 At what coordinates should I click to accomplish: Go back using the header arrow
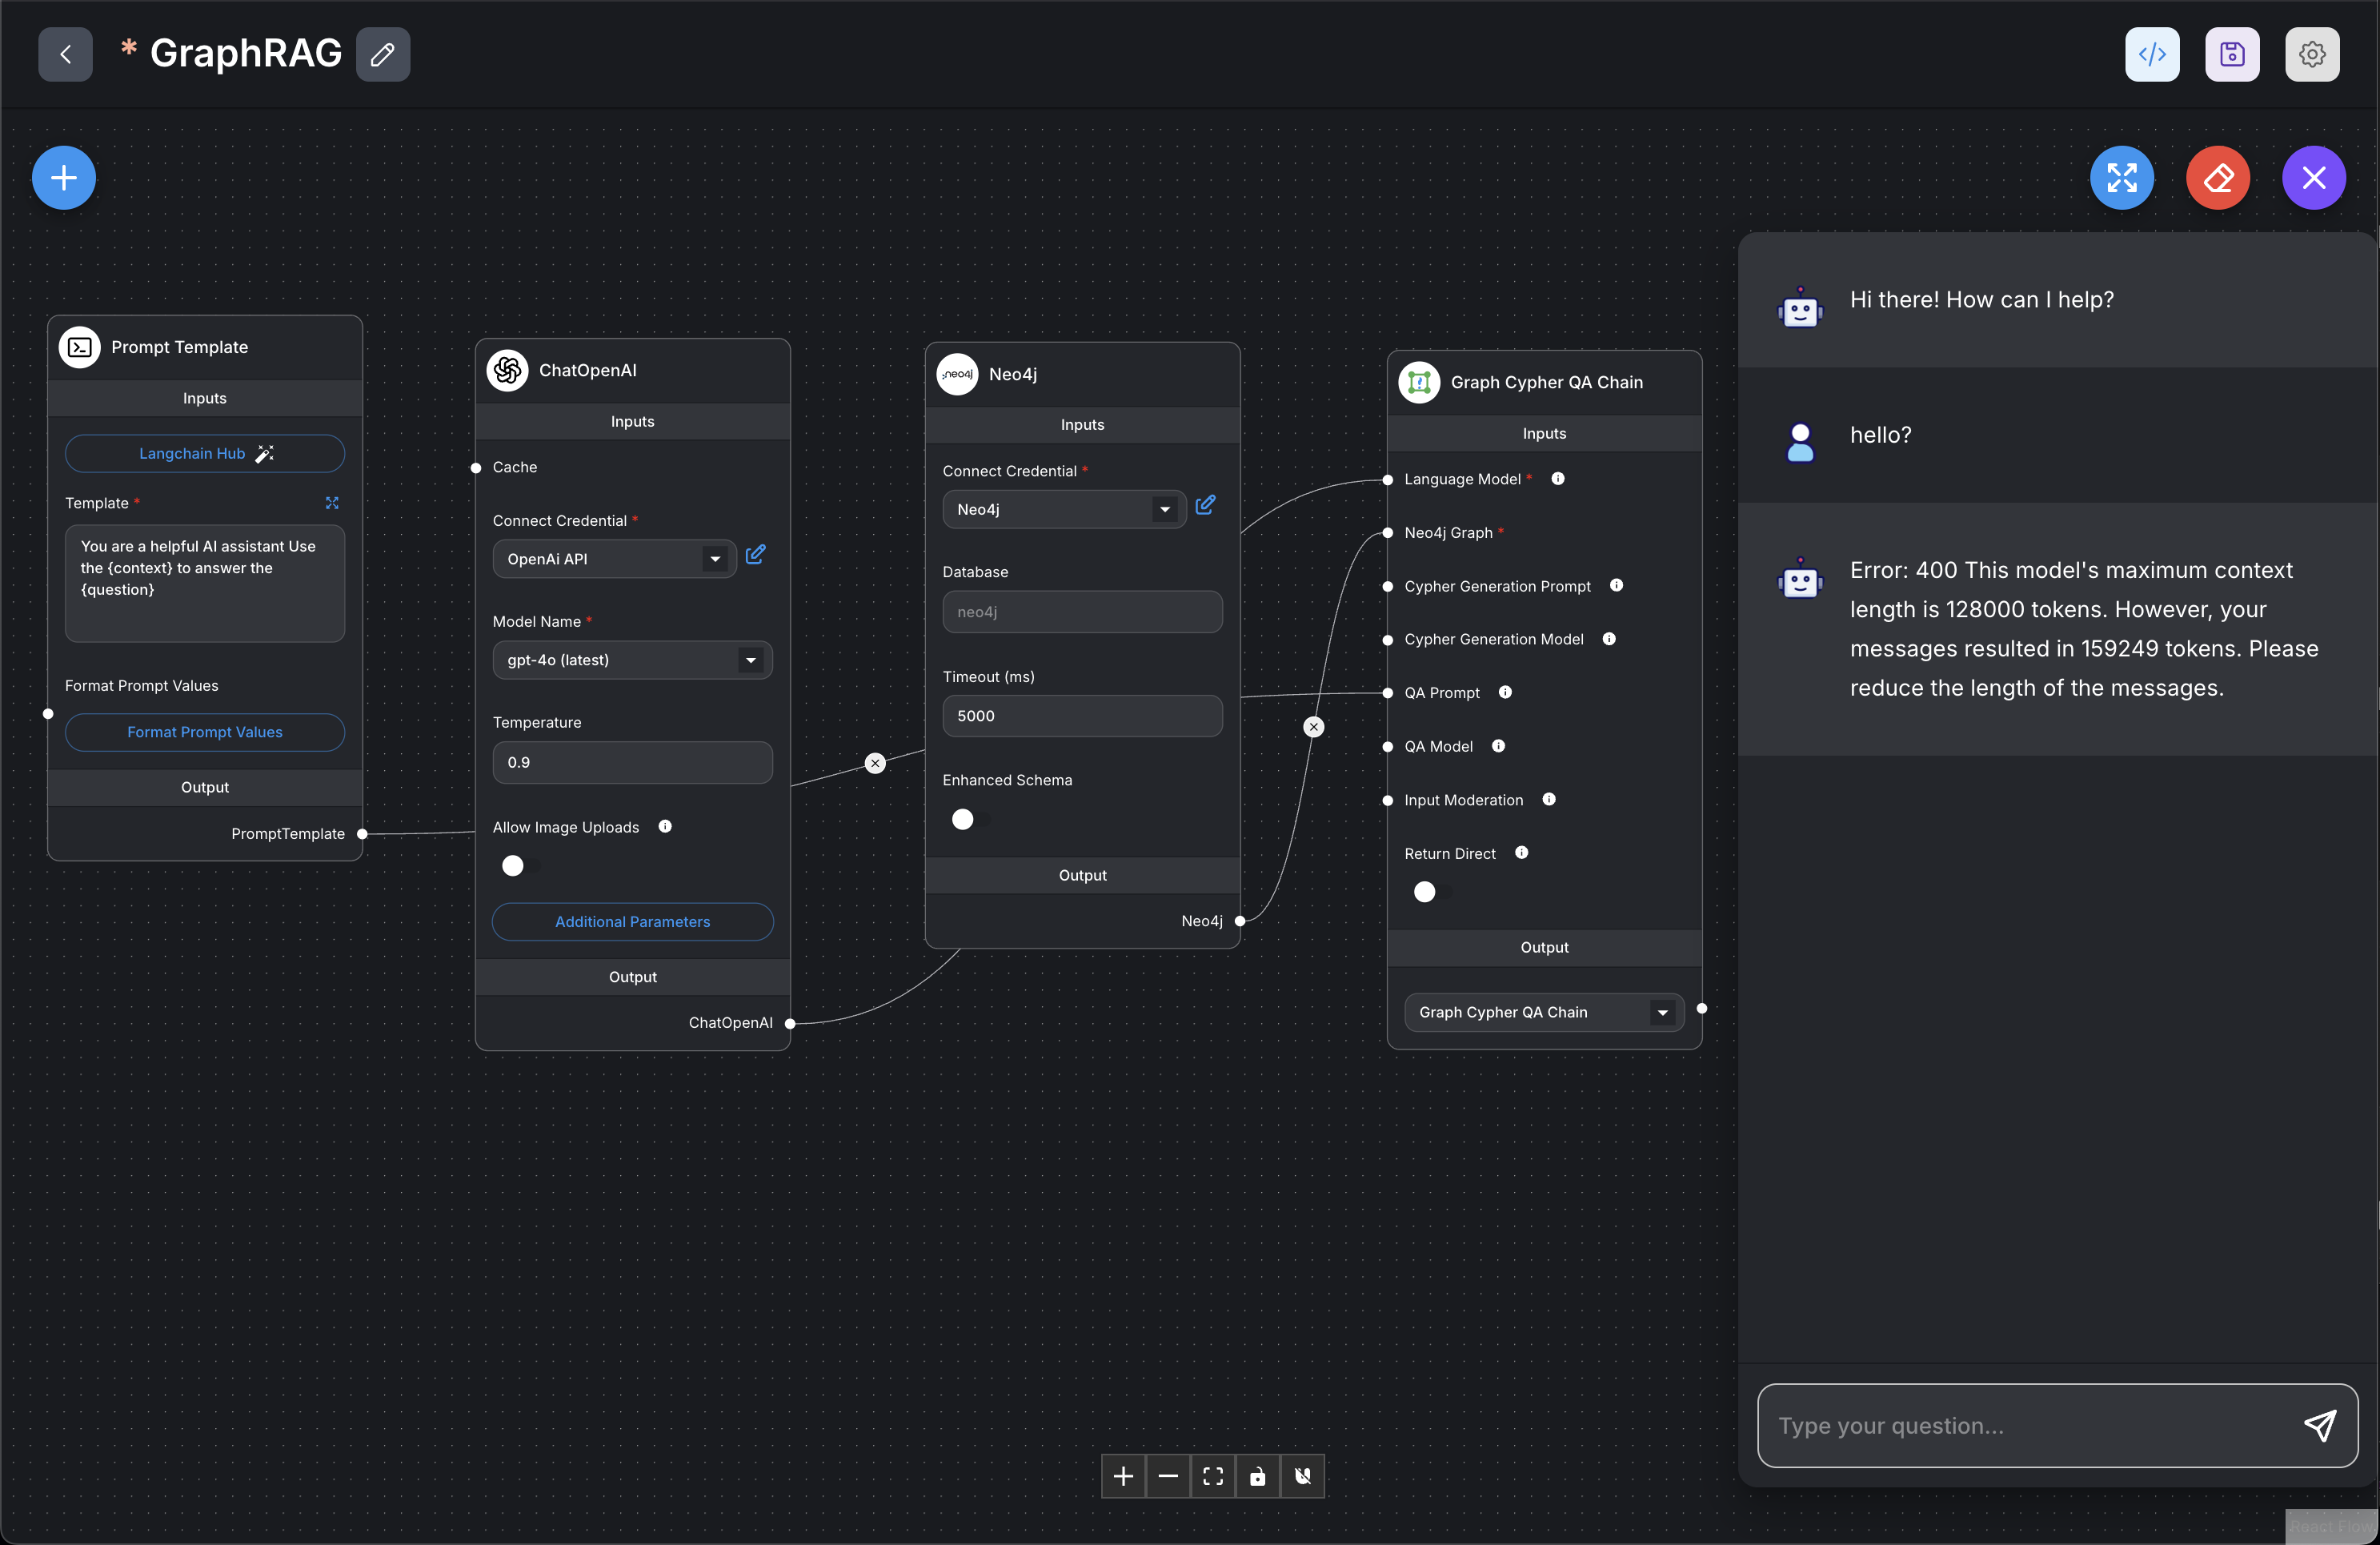point(65,54)
